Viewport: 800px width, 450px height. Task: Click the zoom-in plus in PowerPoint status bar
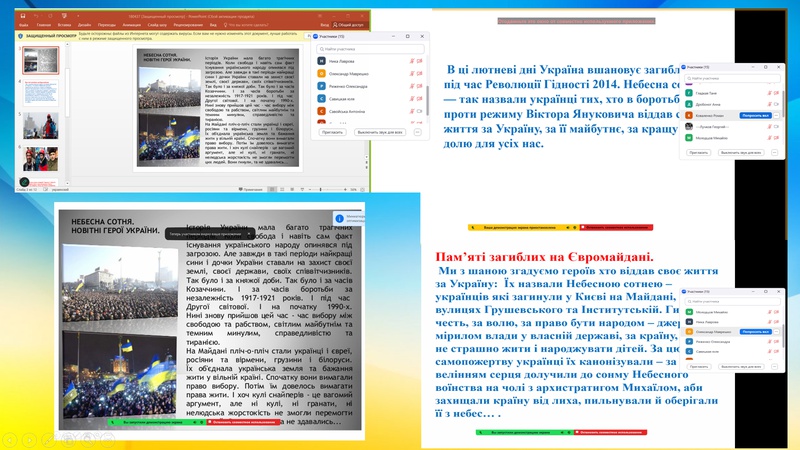coord(345,189)
